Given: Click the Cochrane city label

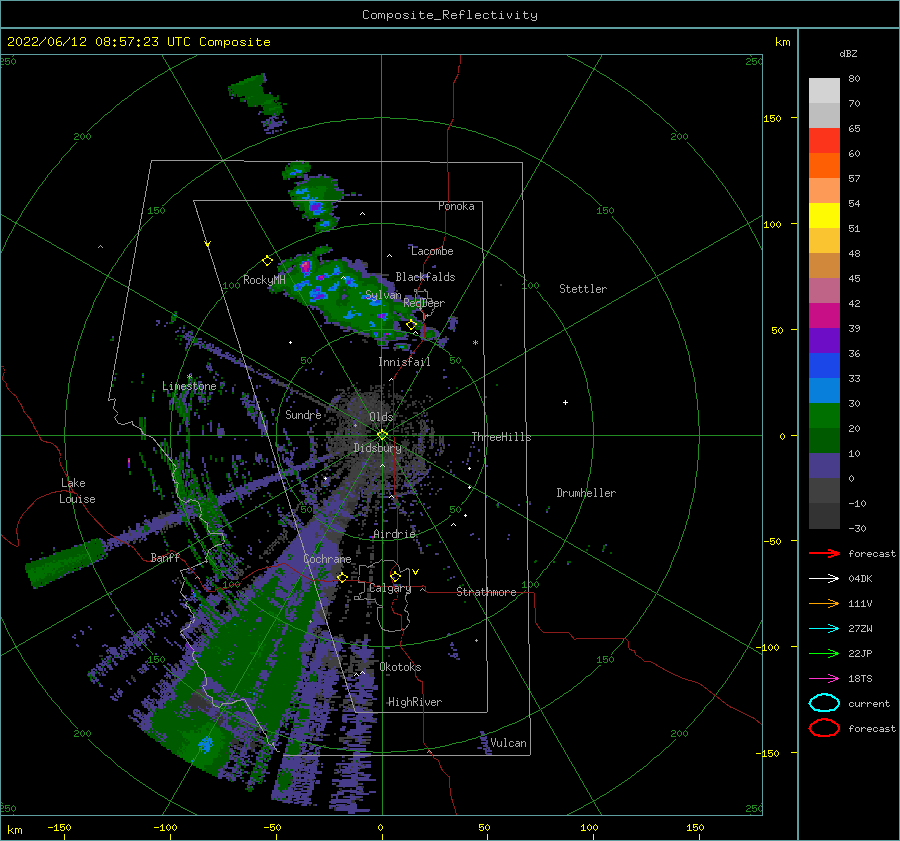Looking at the screenshot, I should coord(327,559).
